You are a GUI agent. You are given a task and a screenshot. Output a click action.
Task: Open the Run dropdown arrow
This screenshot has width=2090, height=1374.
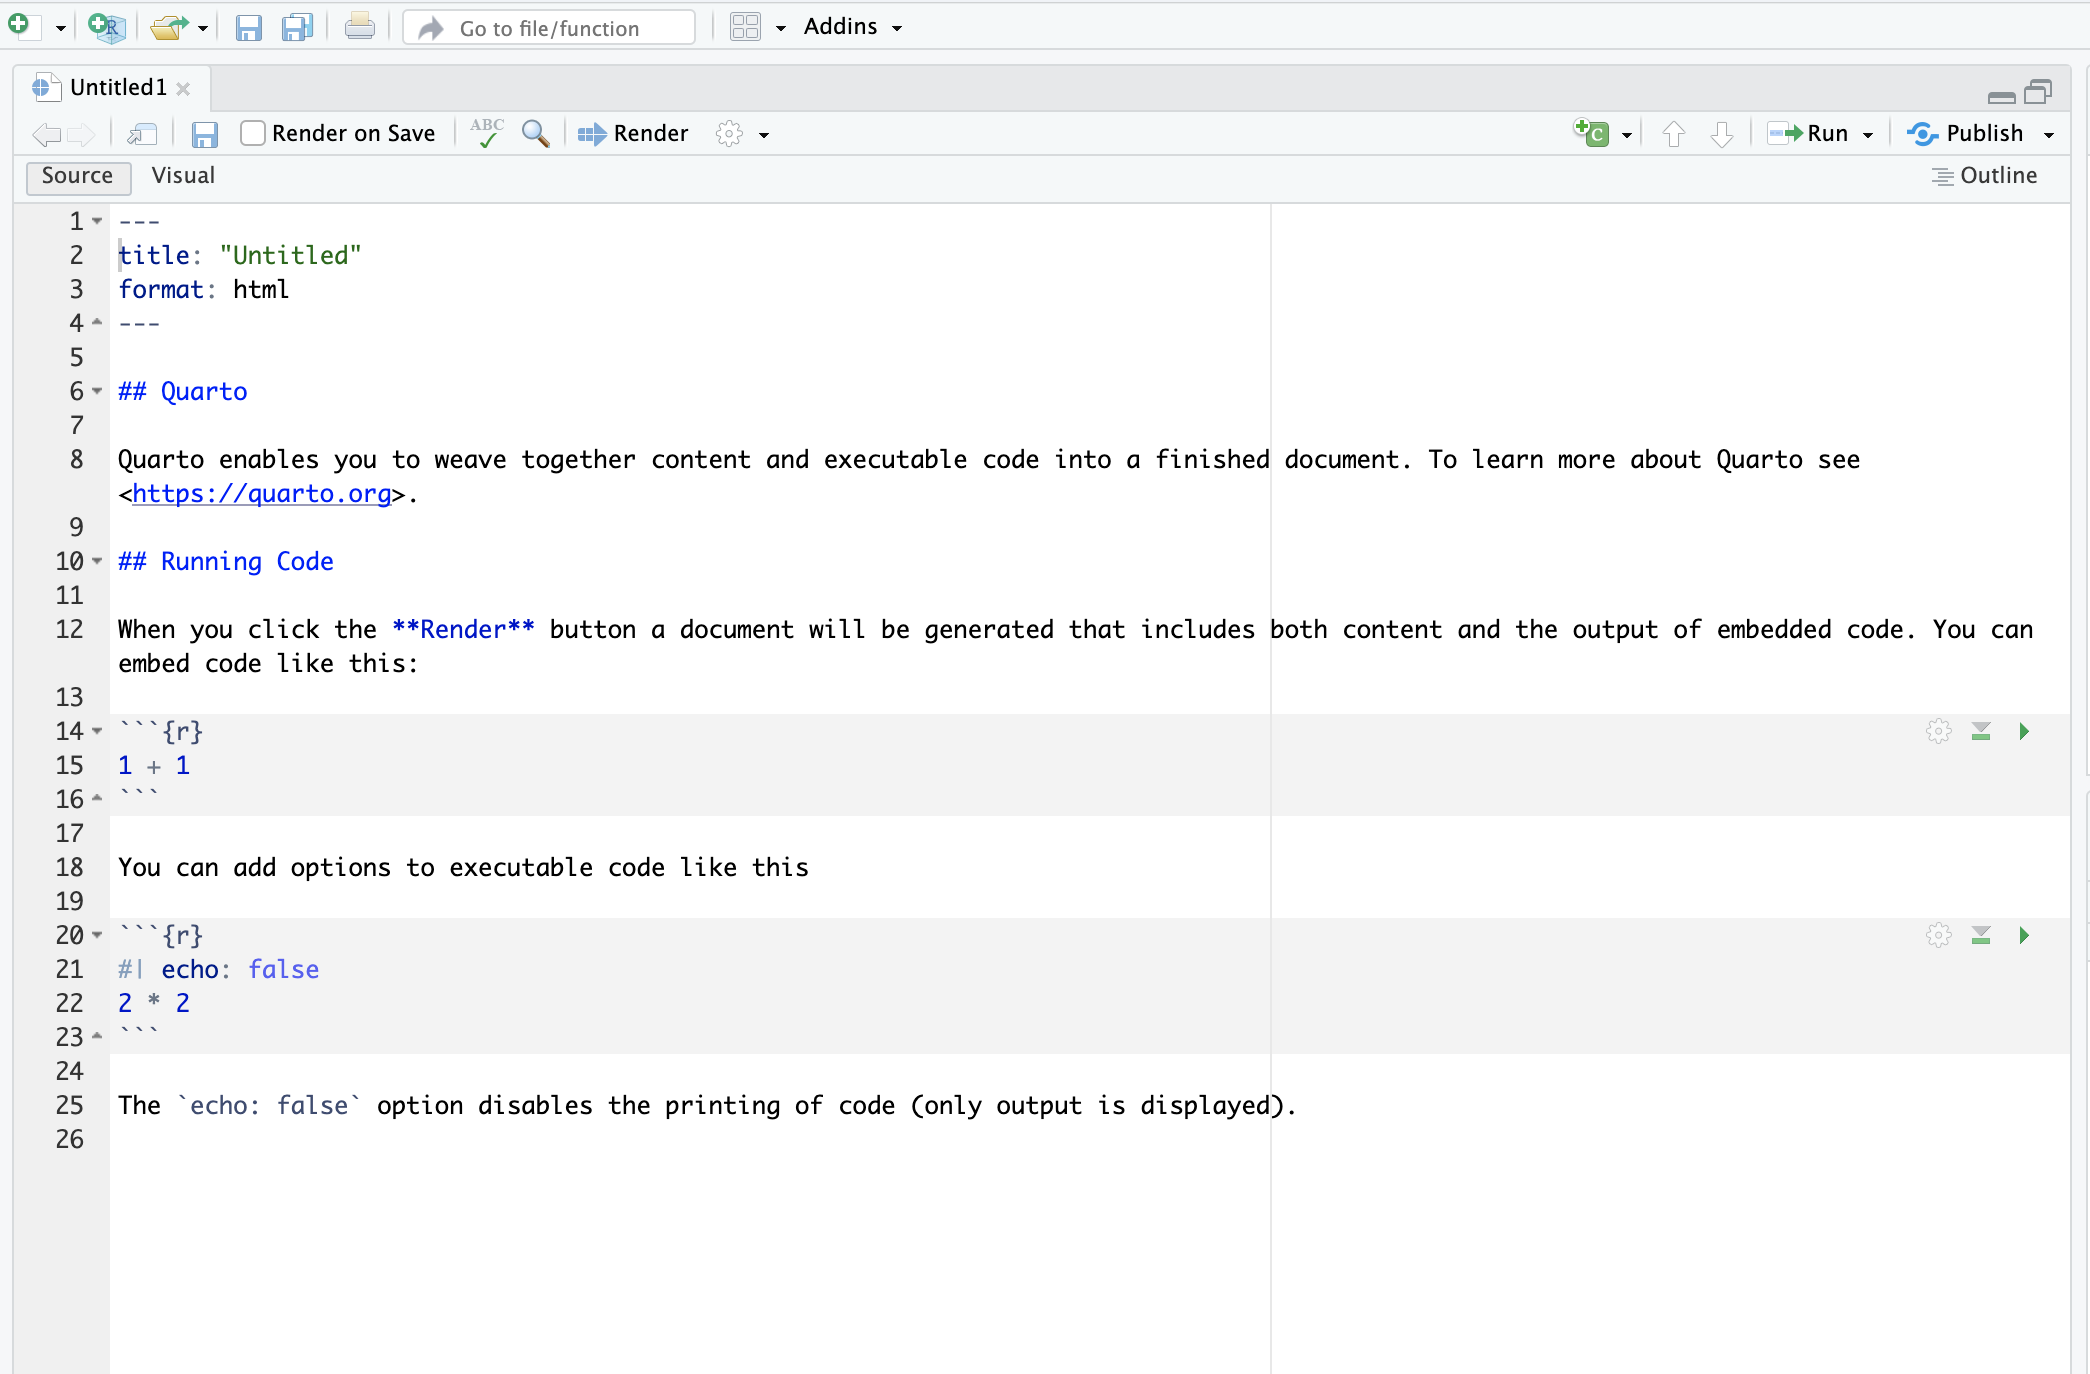click(1868, 135)
